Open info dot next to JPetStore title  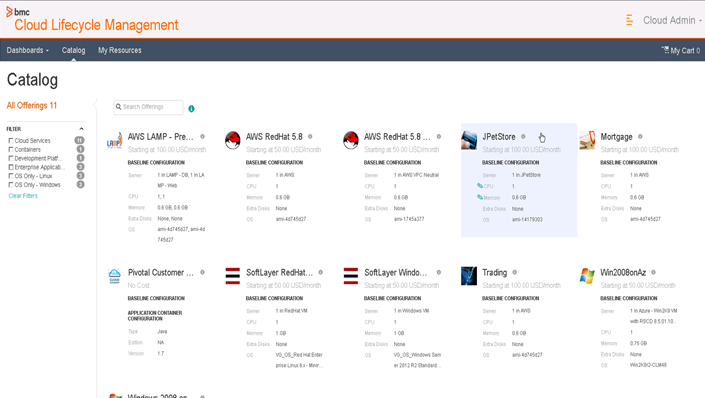[x=523, y=137]
